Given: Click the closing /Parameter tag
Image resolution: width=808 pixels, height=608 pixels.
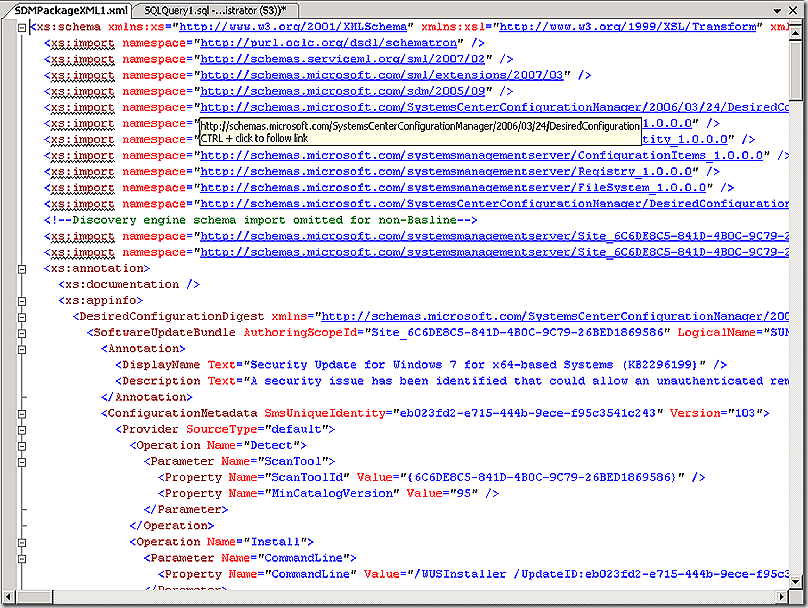Looking at the screenshot, I should coord(186,510).
